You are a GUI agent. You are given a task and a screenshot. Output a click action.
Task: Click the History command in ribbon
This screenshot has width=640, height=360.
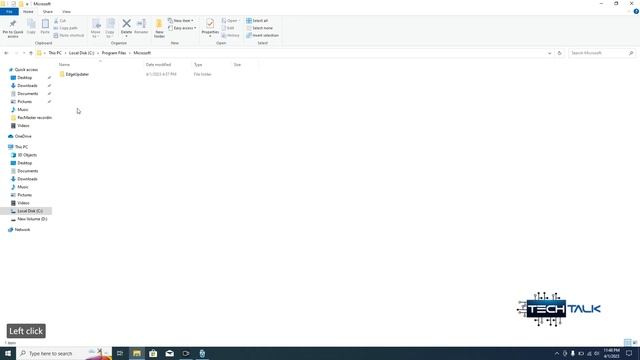[231, 36]
